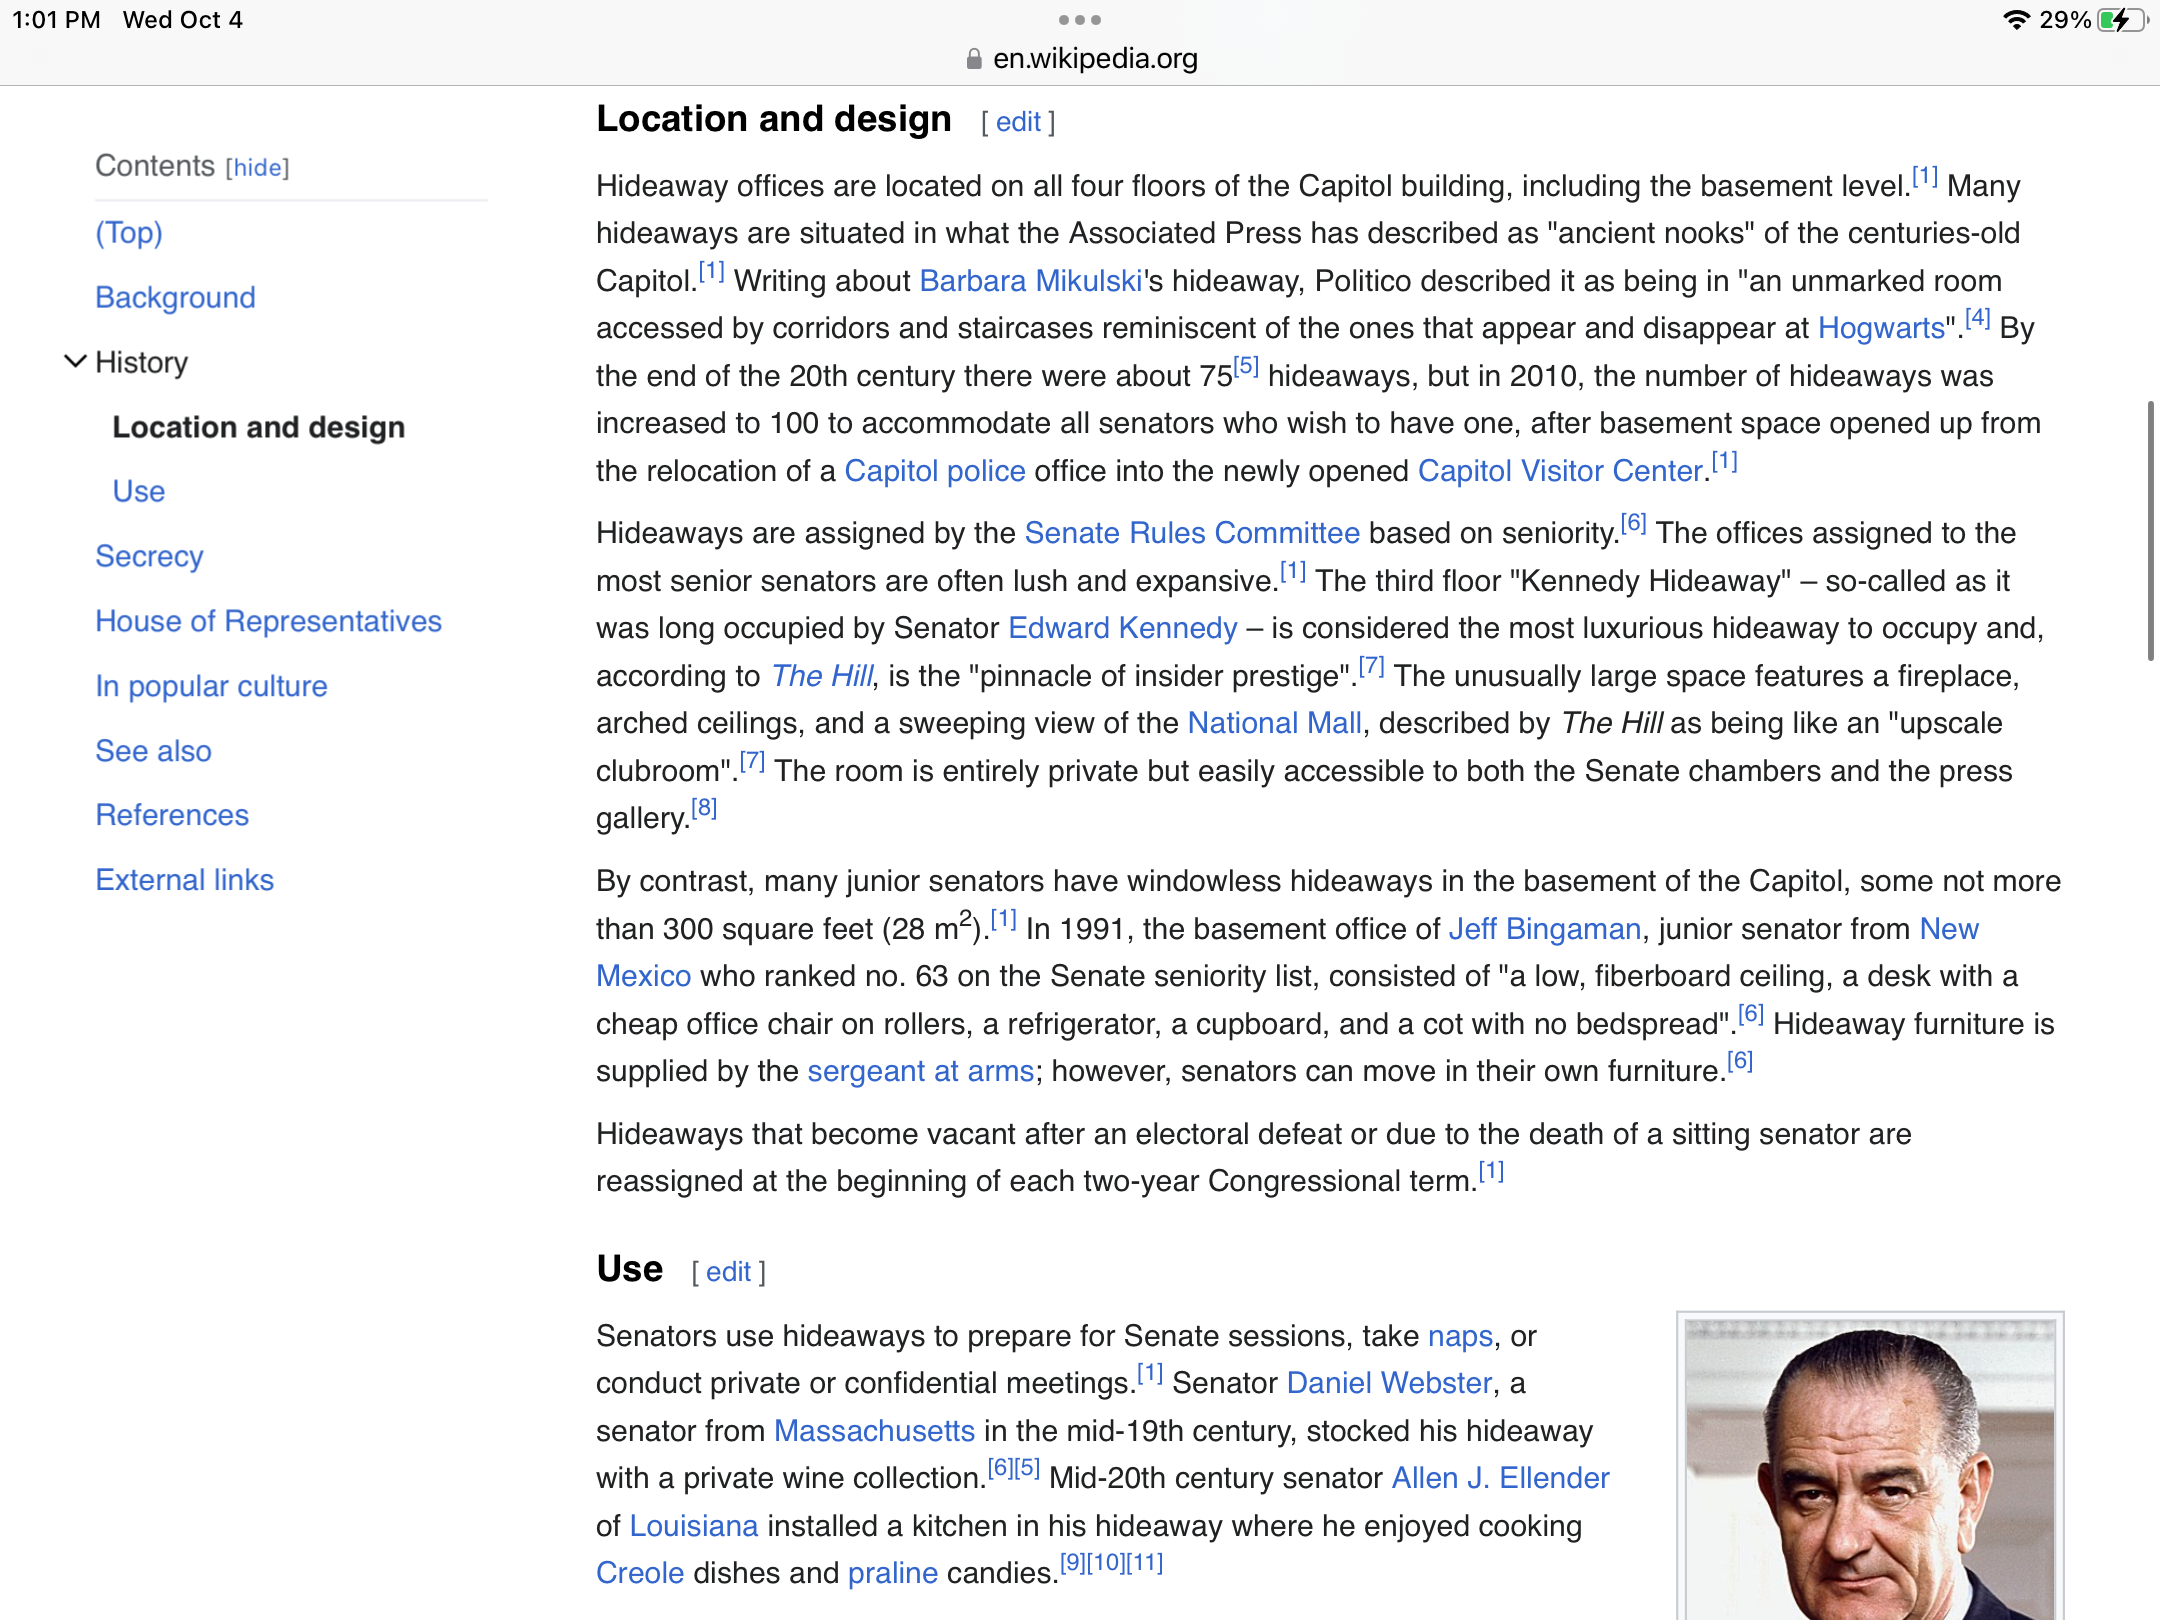Image resolution: width=2160 pixels, height=1620 pixels.
Task: Open Senate Rules Committee link
Action: 1192,533
